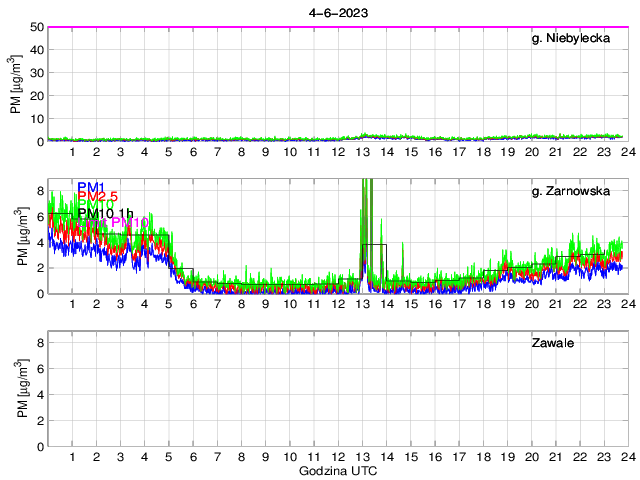Click hour tick 5 under the Zarnowska plot

tap(169, 305)
